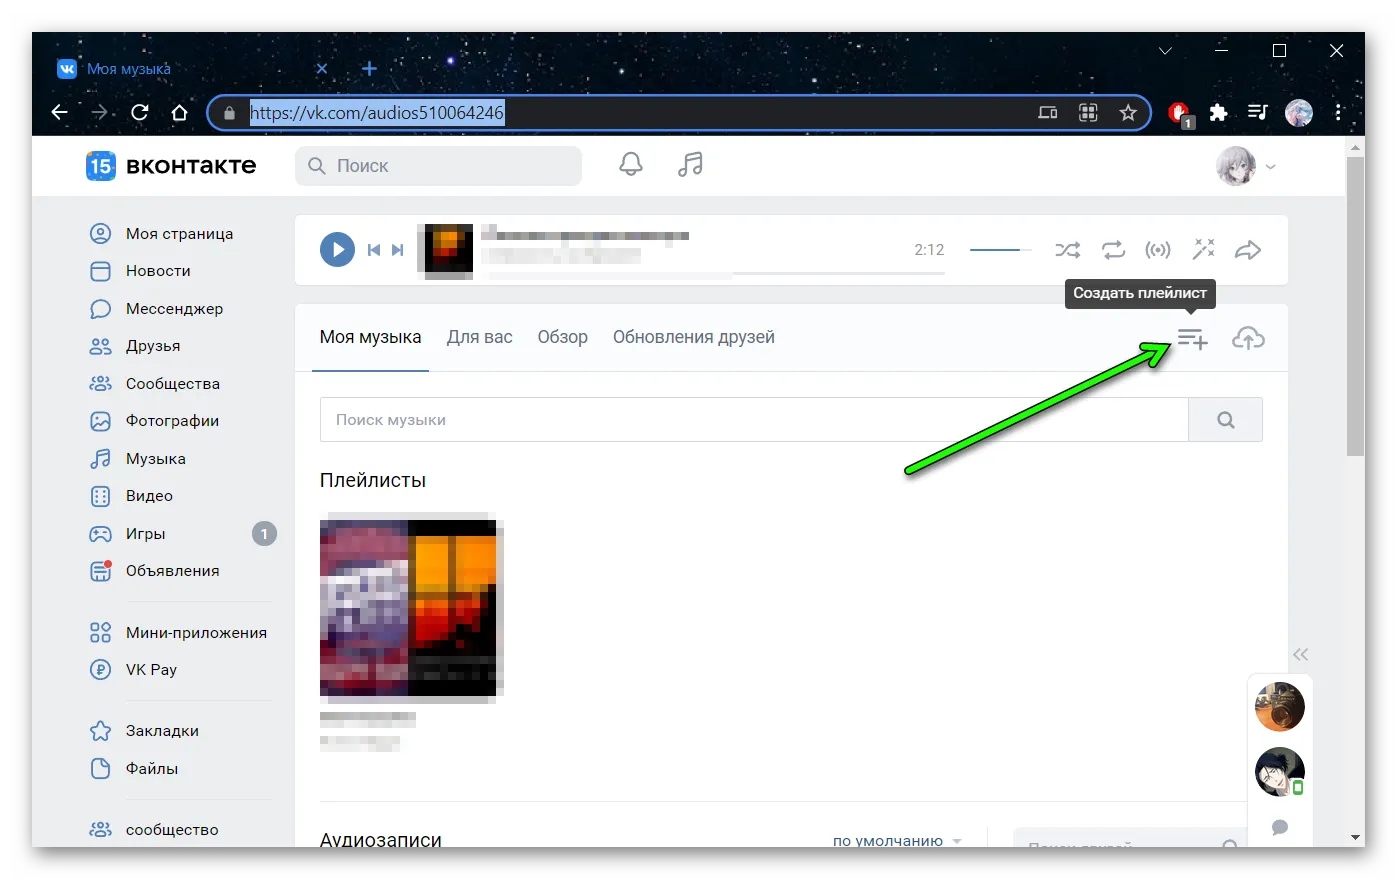Viewport: 1397px width, 881px height.
Task: Toggle shuffle playback
Action: 1067,250
